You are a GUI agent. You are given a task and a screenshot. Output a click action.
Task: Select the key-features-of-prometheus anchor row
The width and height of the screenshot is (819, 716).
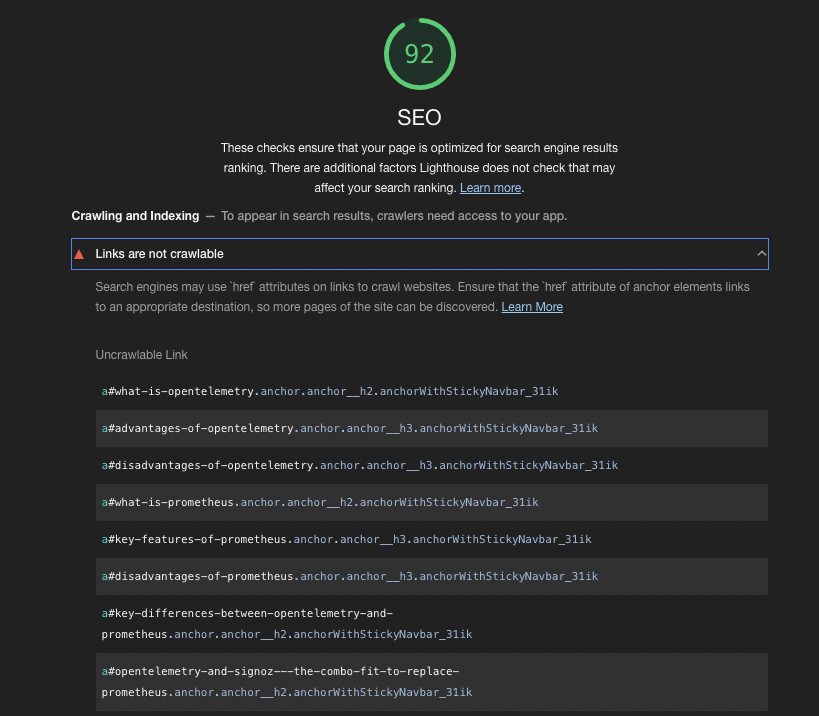click(x=346, y=539)
